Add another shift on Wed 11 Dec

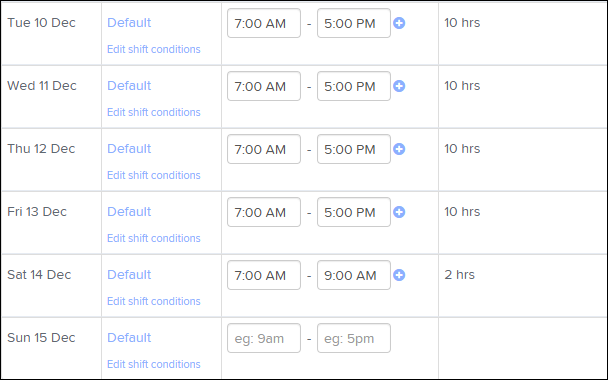click(x=399, y=86)
